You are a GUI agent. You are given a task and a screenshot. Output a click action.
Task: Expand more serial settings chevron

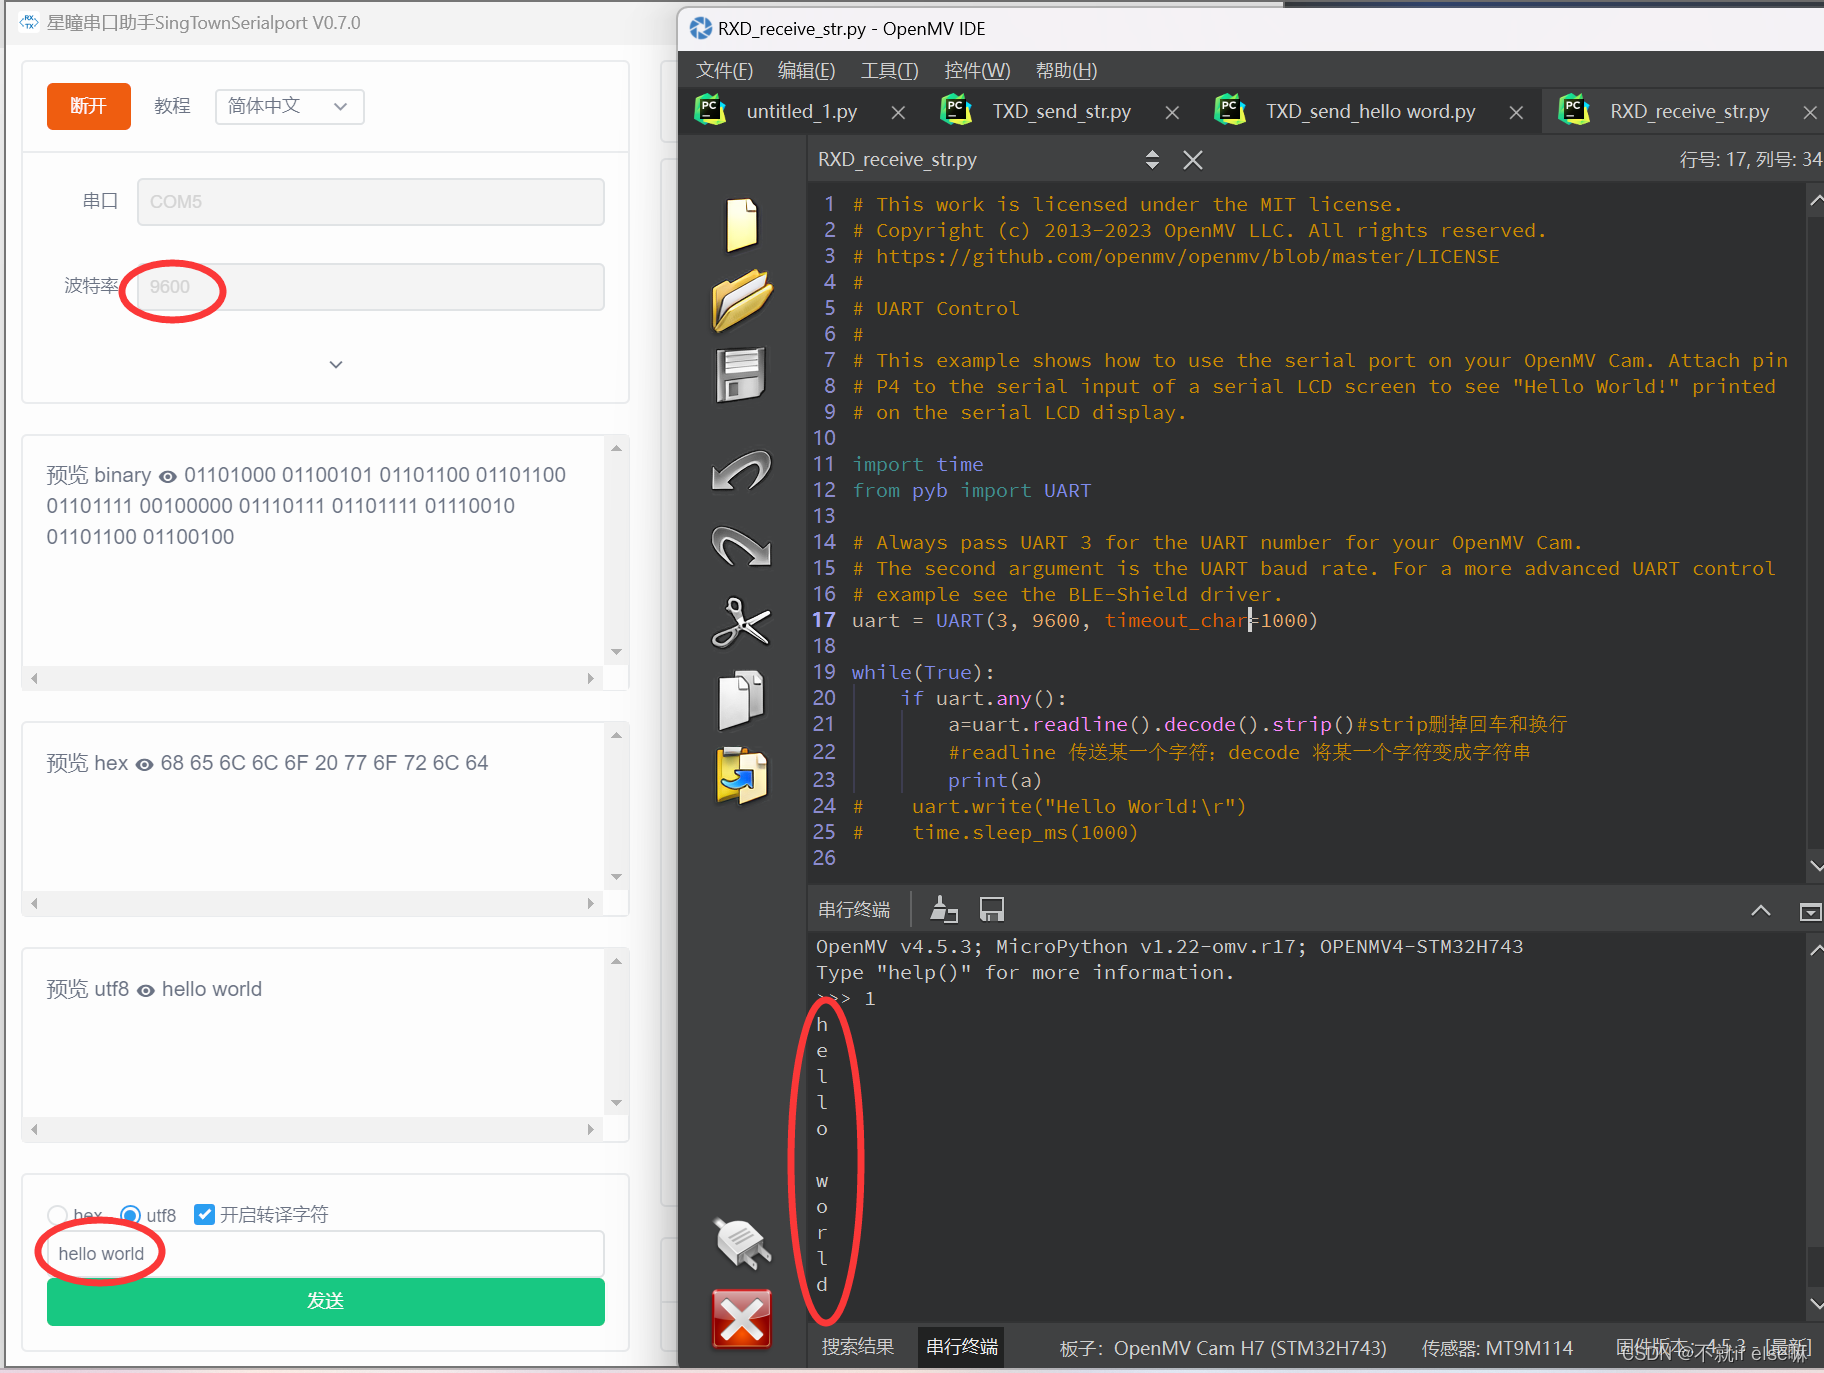[336, 364]
